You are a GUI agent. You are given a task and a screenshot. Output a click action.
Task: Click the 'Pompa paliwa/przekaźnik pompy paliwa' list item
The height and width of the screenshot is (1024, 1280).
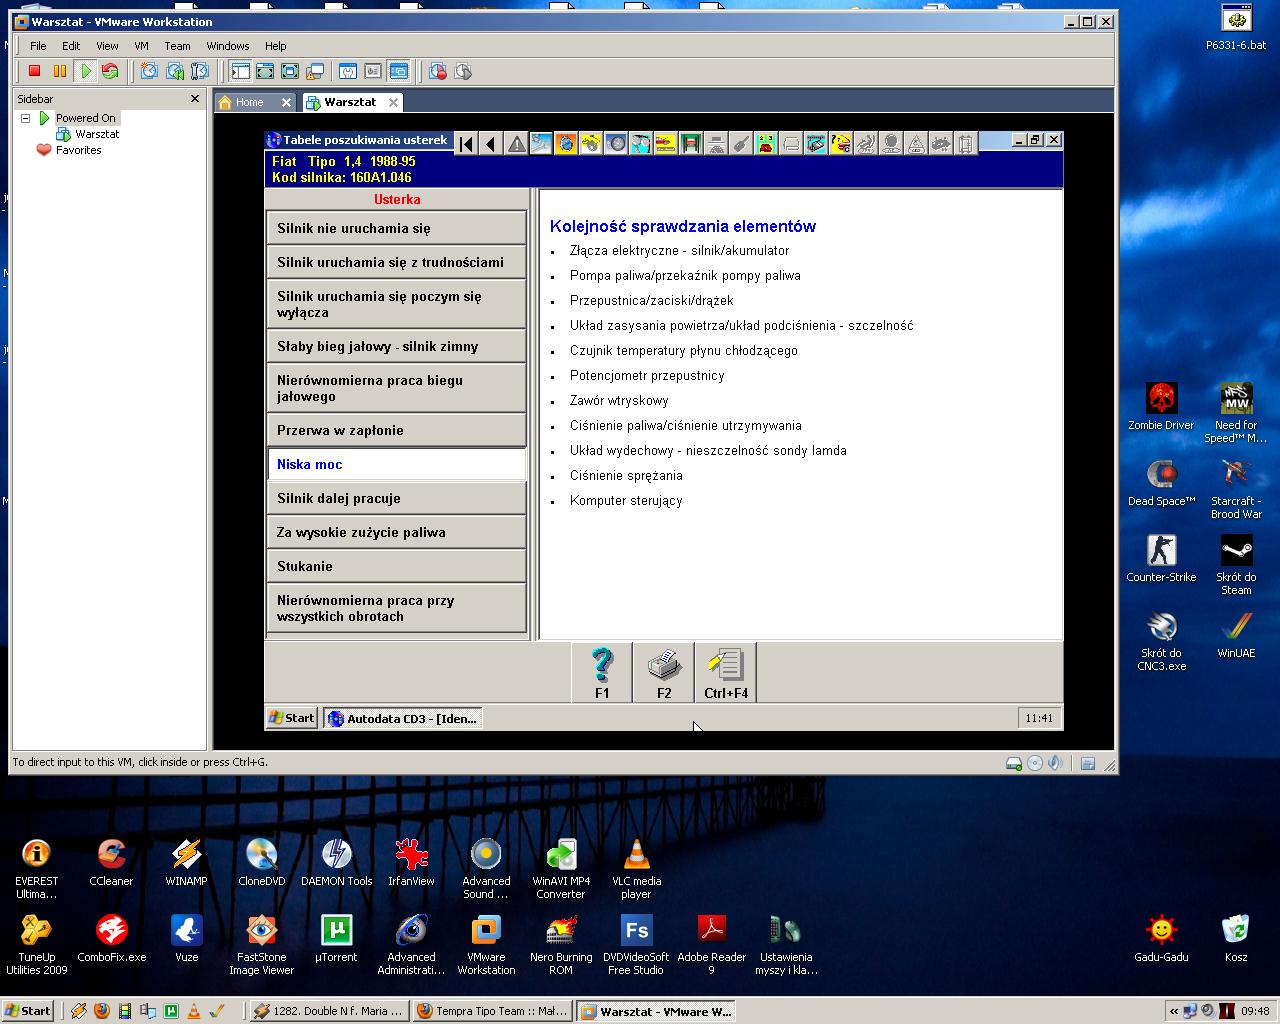(x=685, y=275)
